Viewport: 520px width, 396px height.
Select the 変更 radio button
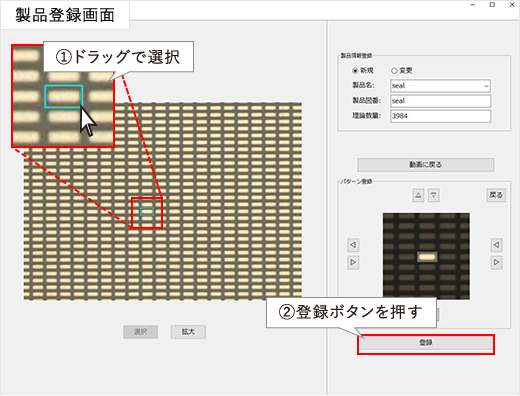(x=394, y=71)
